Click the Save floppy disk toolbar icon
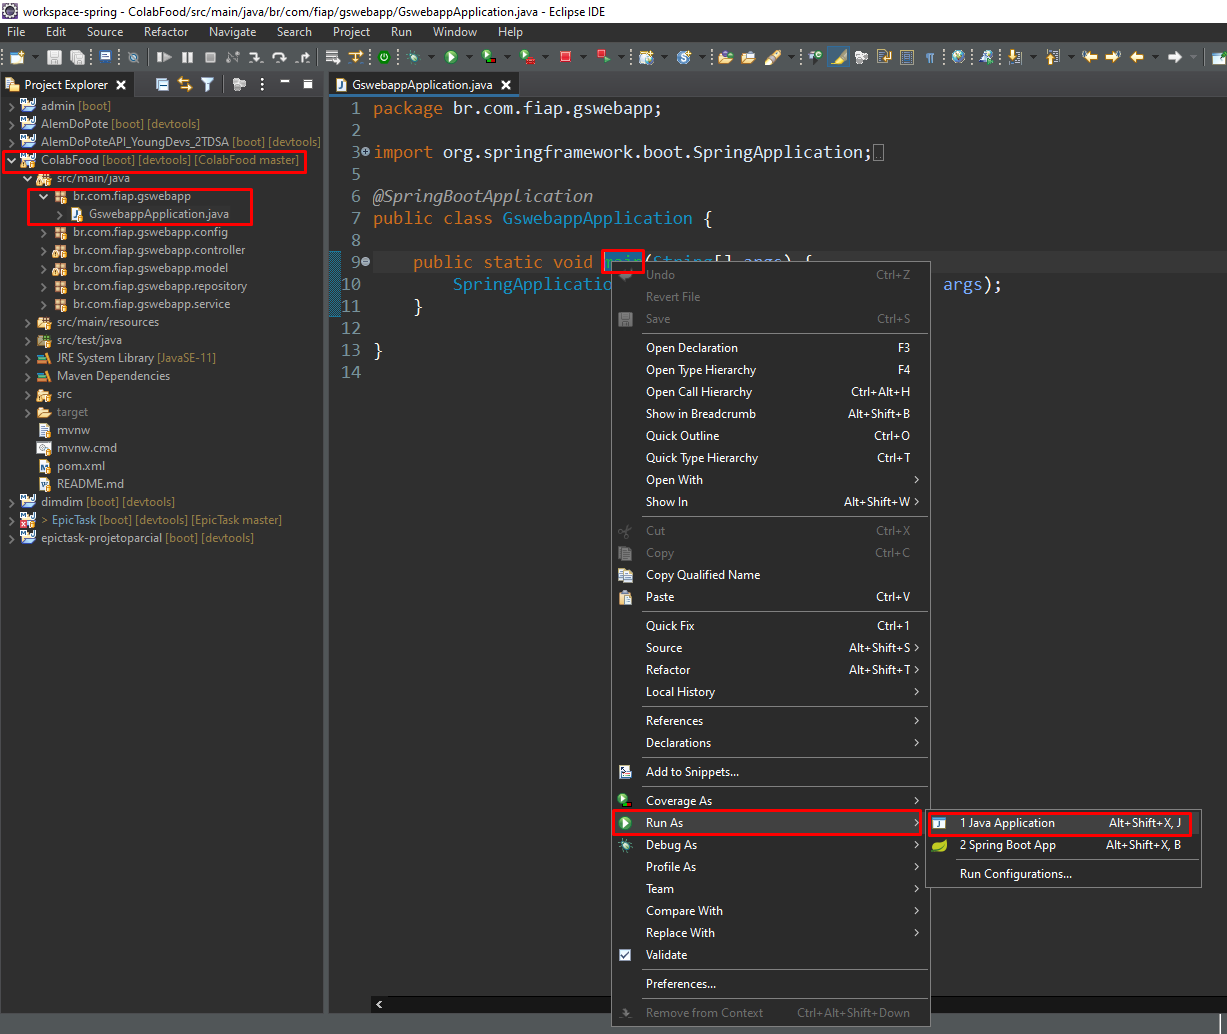1227x1034 pixels. point(54,58)
